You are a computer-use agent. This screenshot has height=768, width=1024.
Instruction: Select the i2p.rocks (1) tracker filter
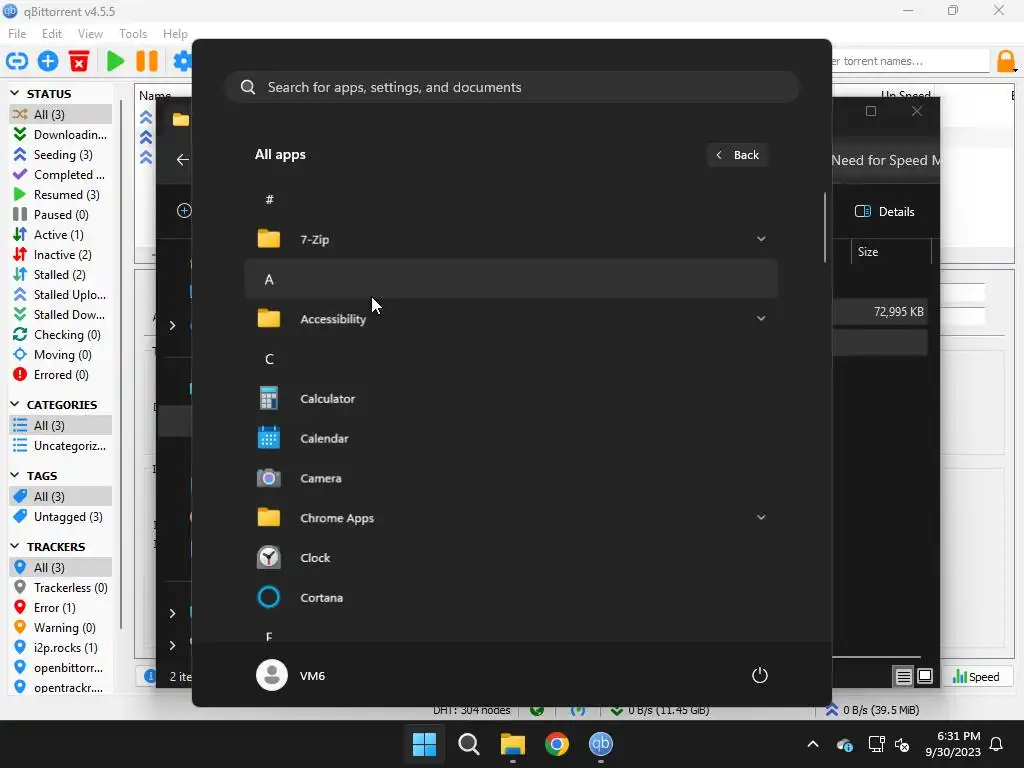click(61, 648)
